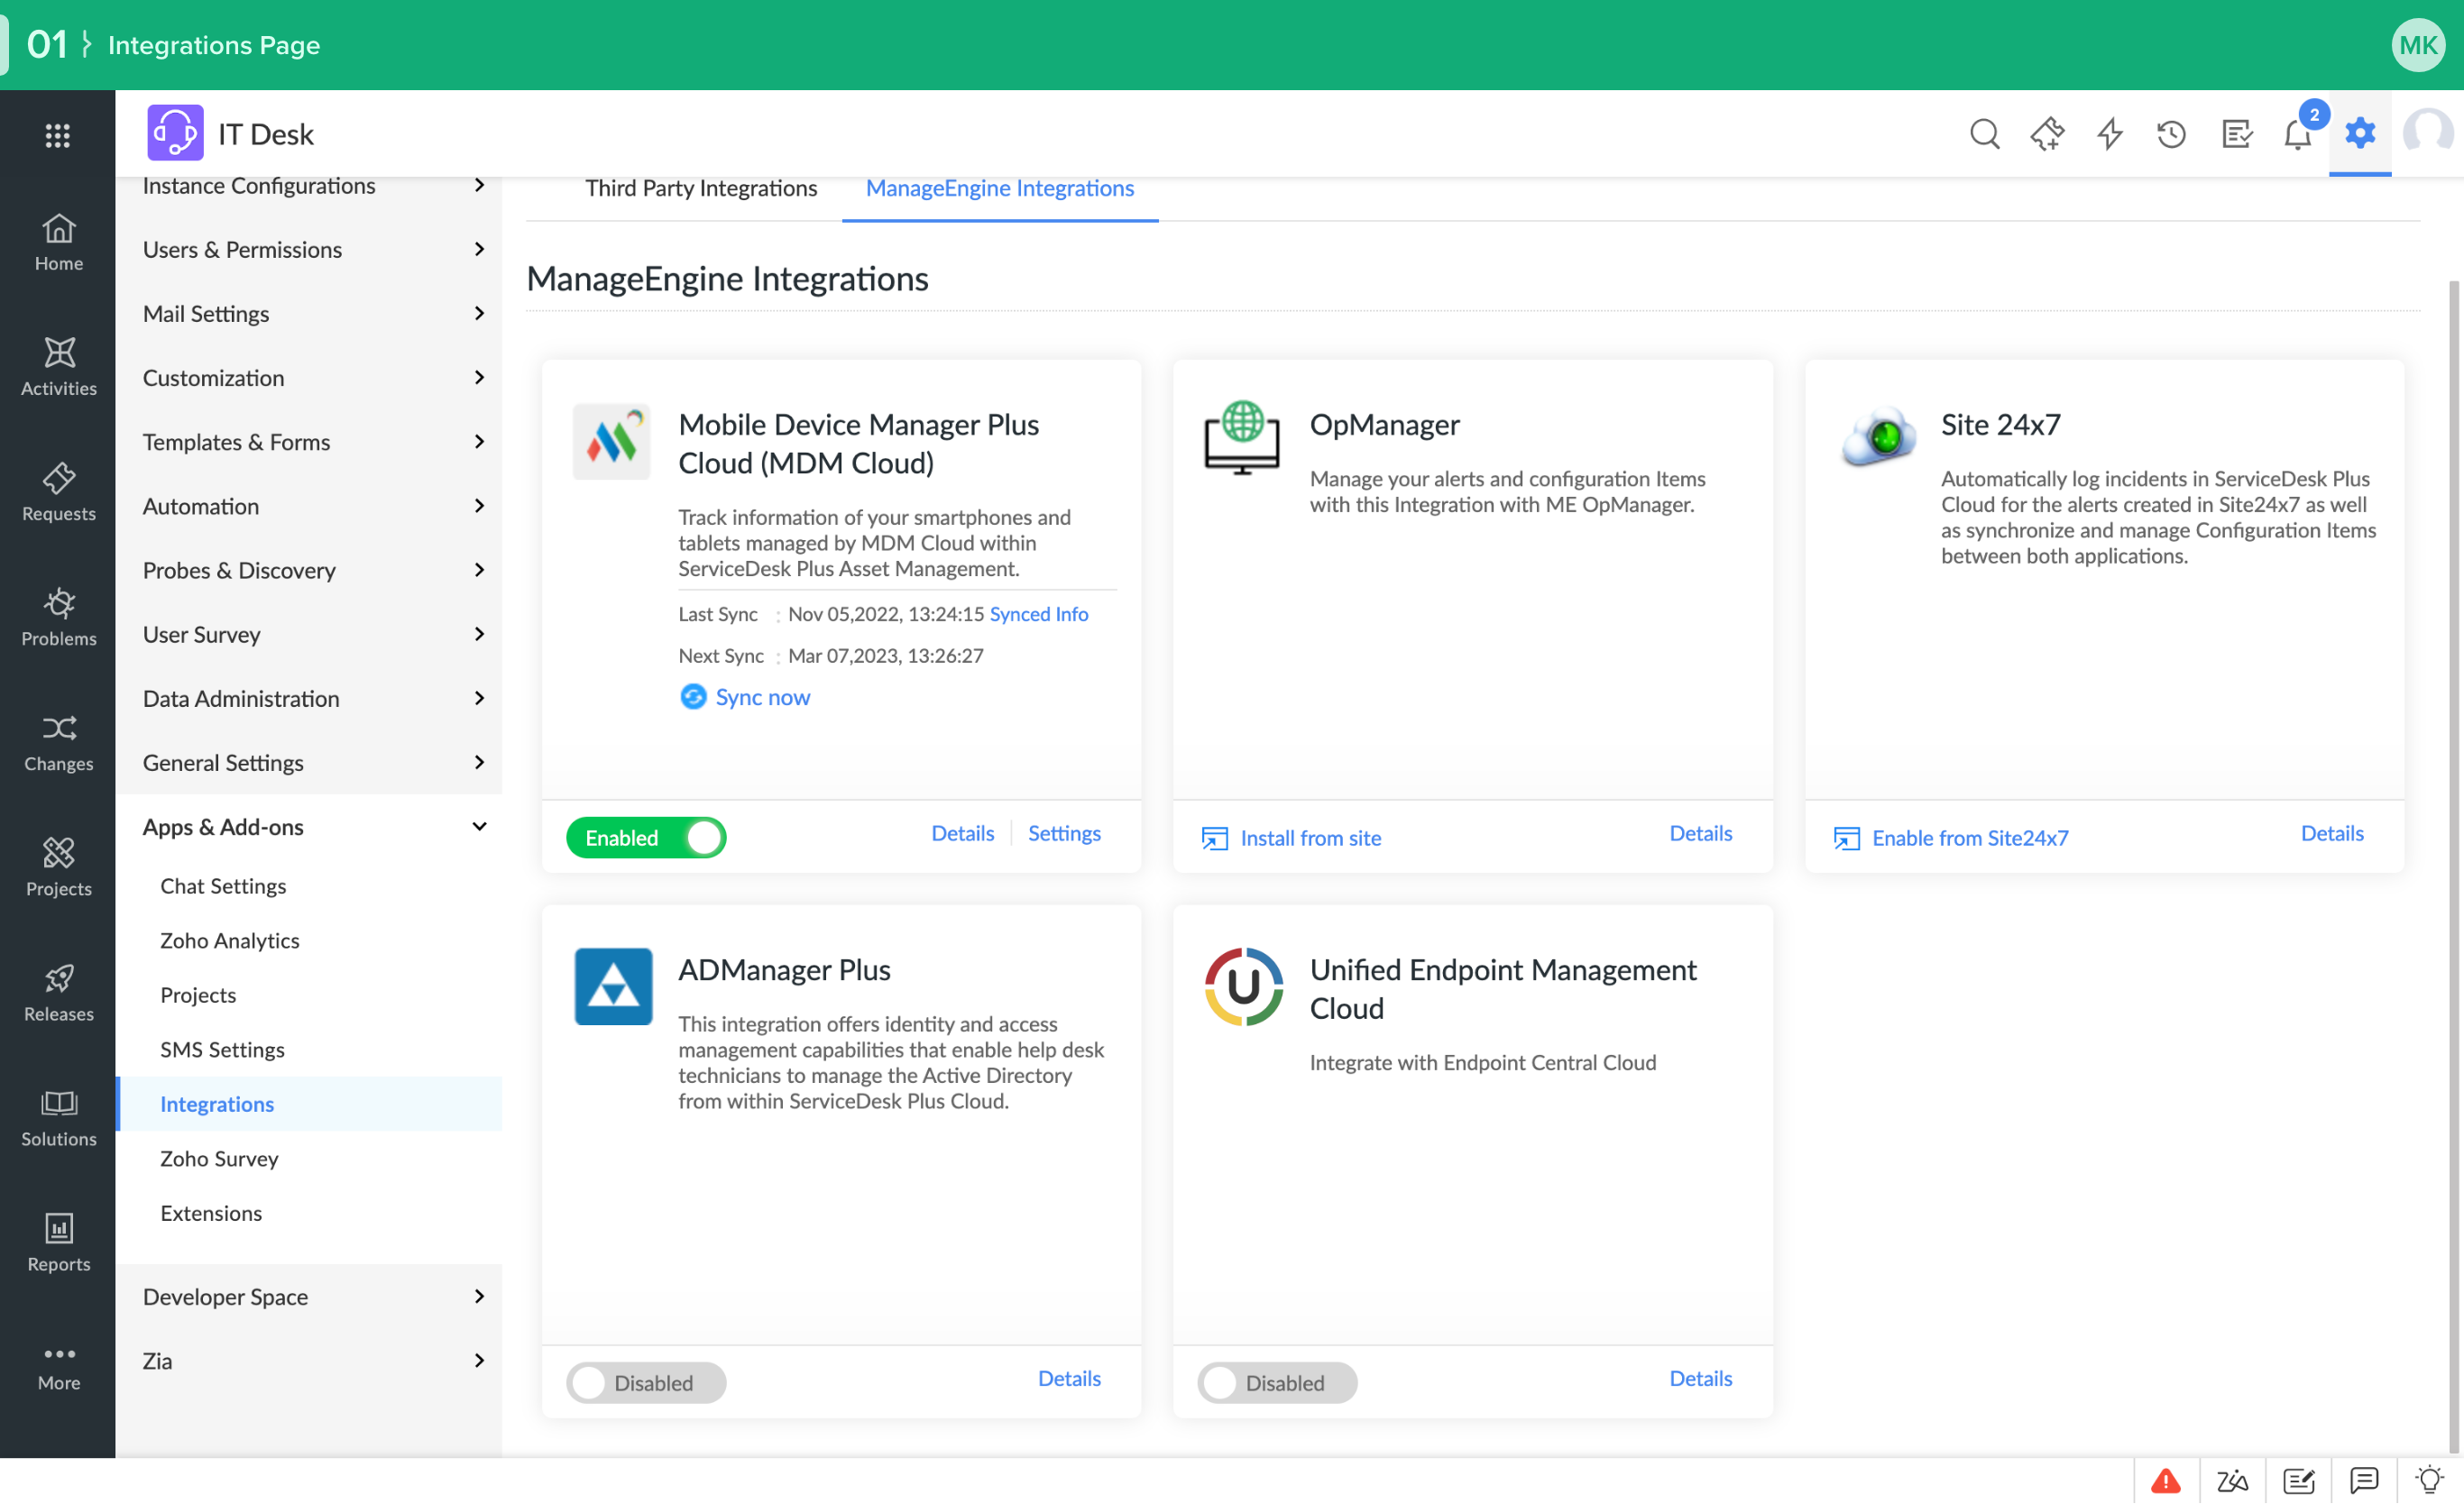This screenshot has width=2464, height=1504.
Task: Open Reports module in sidebar
Action: click(58, 1242)
